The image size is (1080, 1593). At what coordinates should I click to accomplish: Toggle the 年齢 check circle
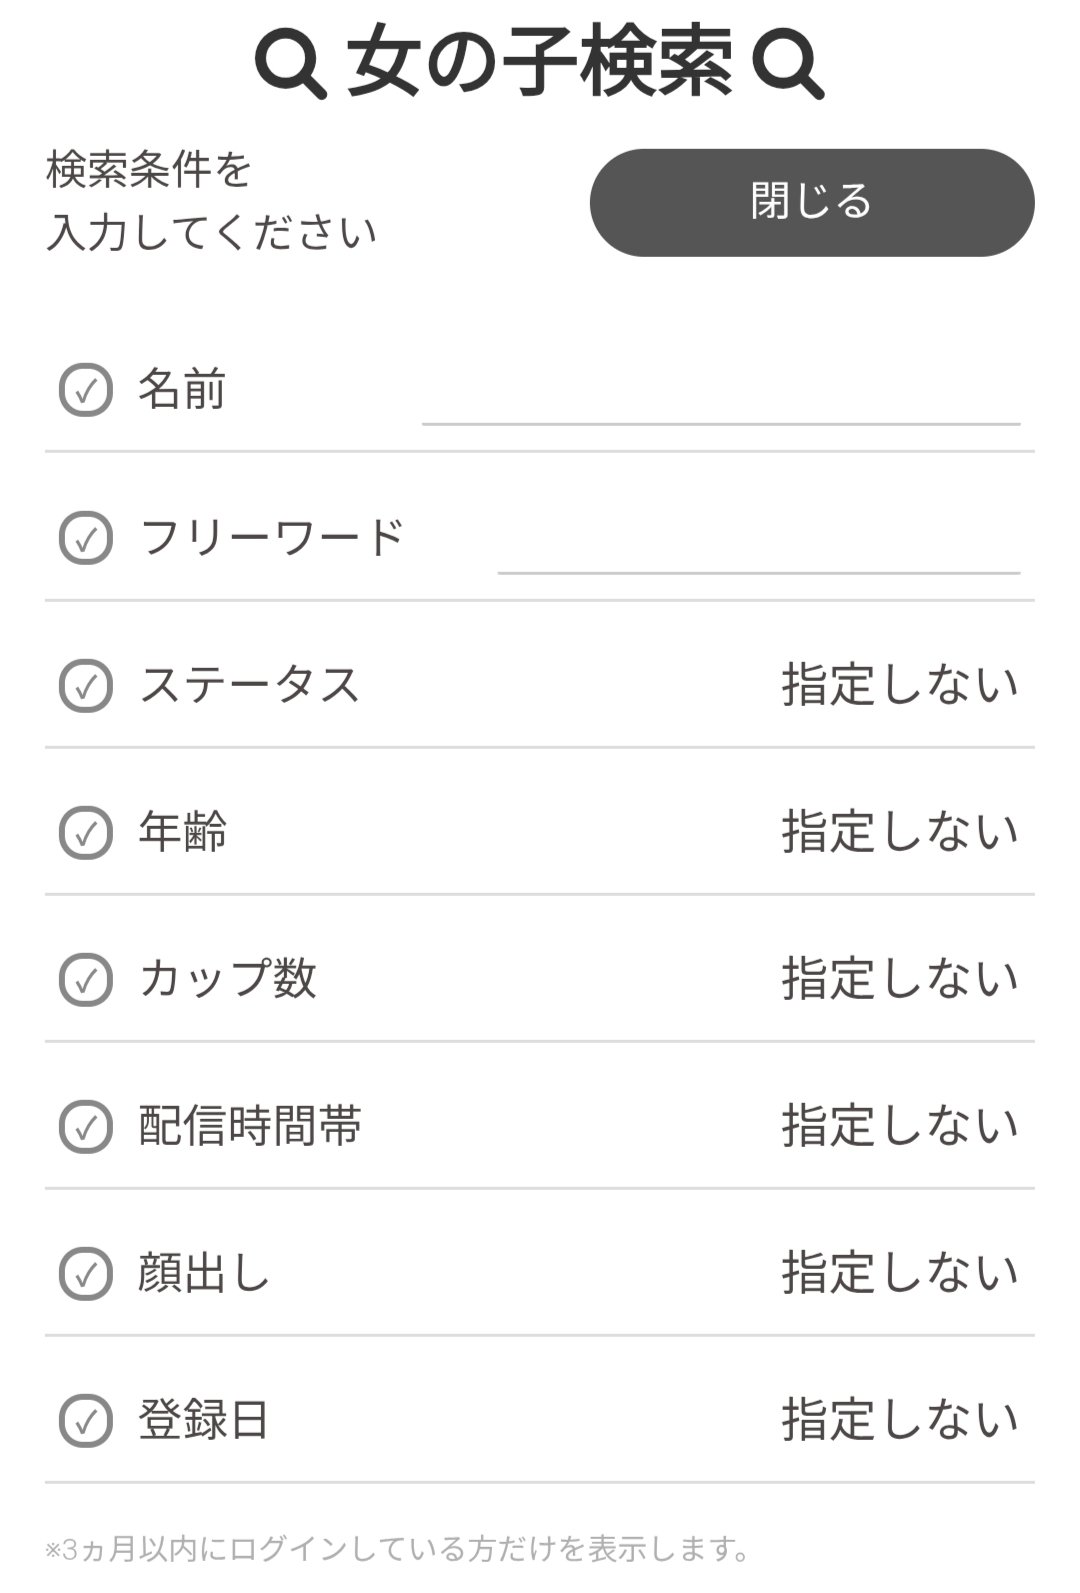[x=86, y=833]
